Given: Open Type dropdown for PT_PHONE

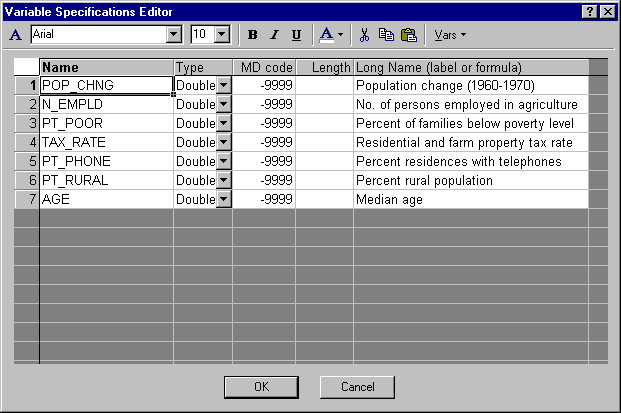Looking at the screenshot, I should 224,161.
